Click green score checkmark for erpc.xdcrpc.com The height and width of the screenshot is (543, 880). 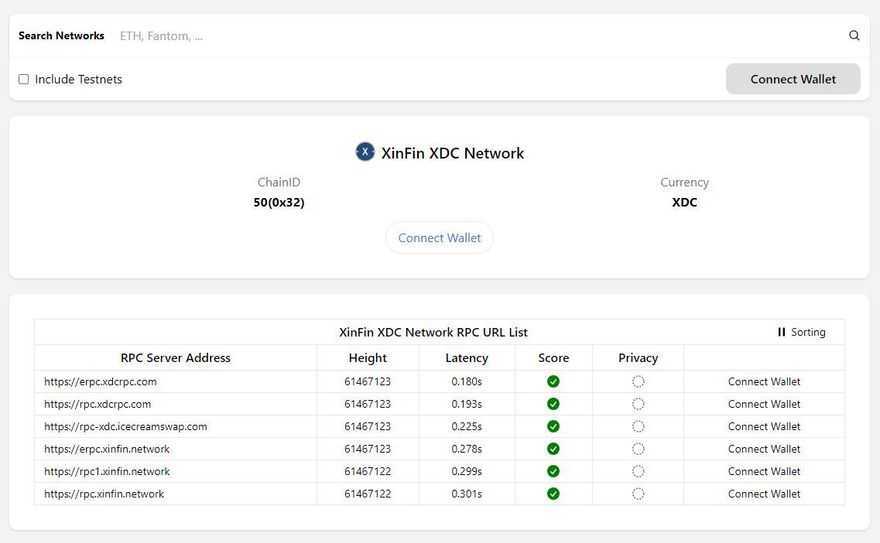tap(553, 382)
